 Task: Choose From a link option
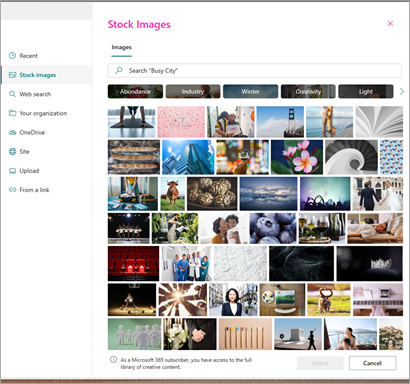pyautogui.click(x=46, y=190)
